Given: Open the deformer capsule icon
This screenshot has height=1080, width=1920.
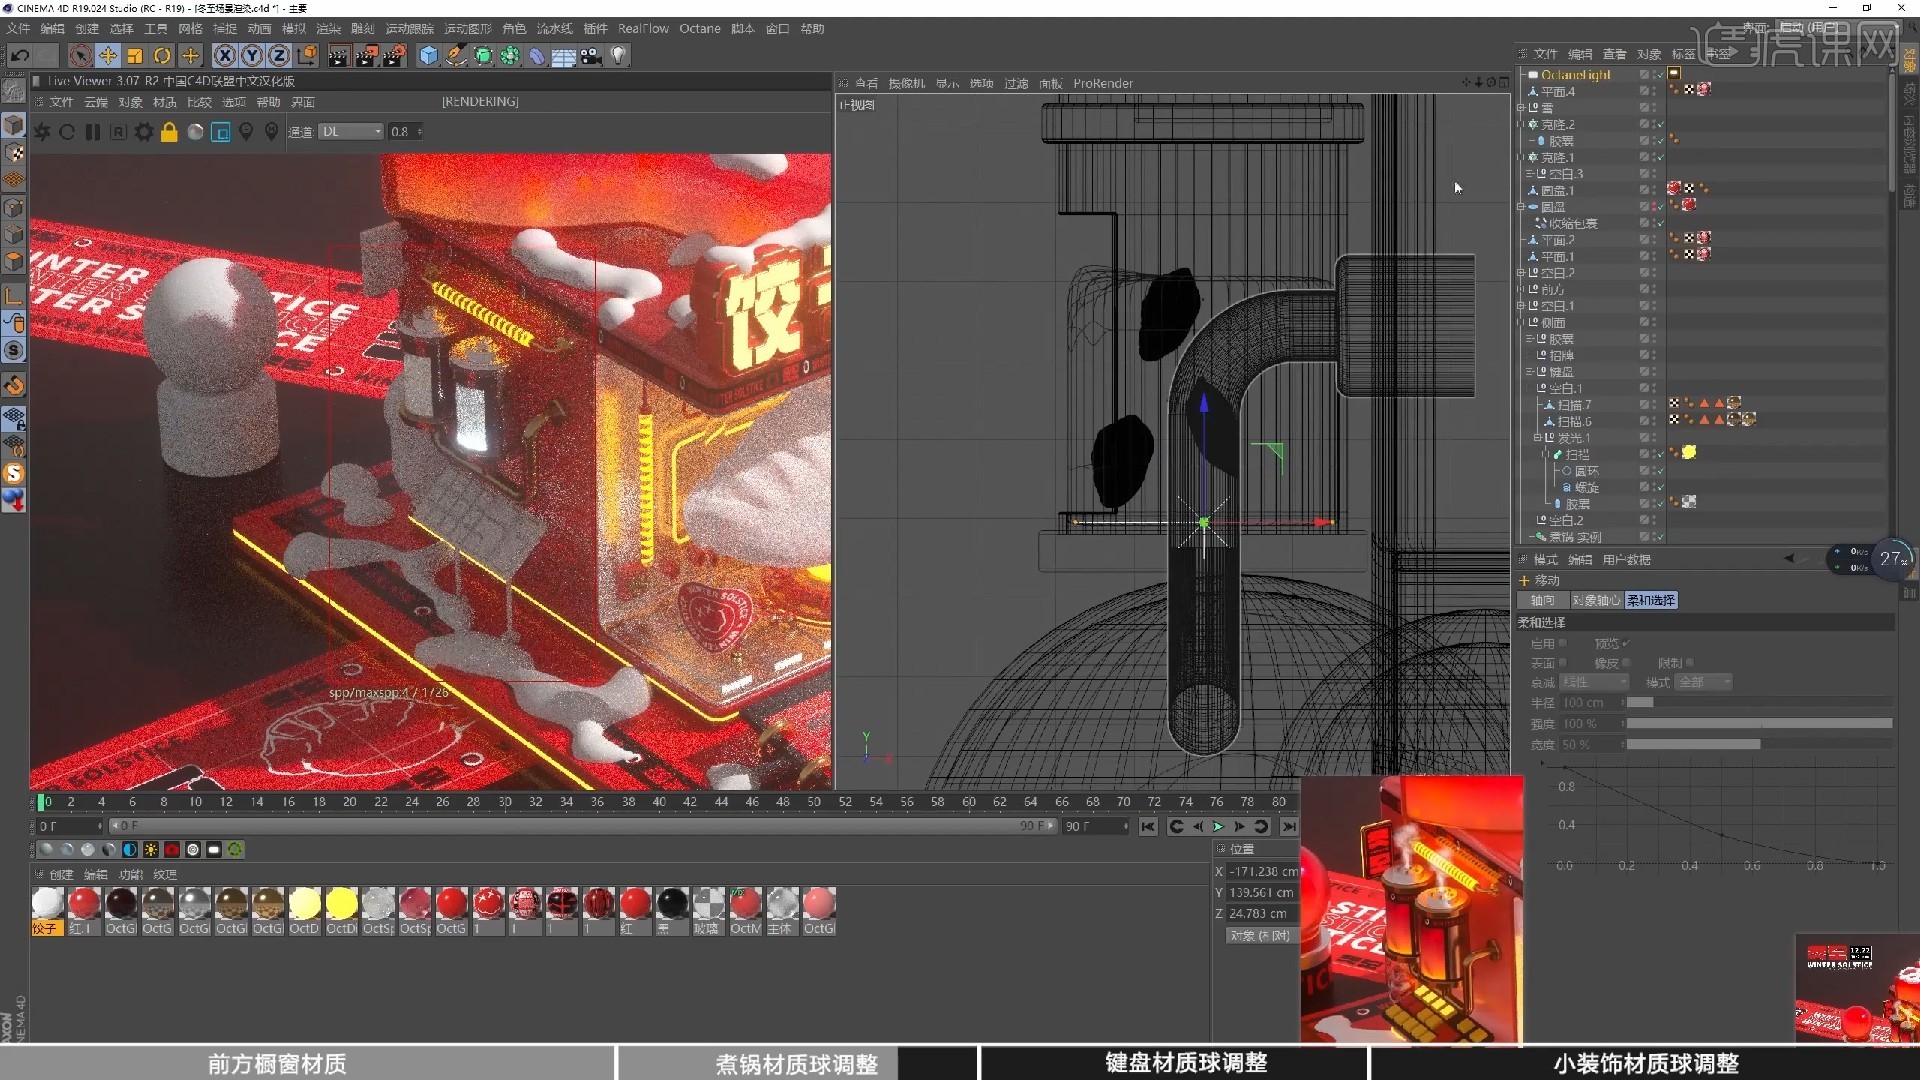Looking at the screenshot, I should pos(537,56).
